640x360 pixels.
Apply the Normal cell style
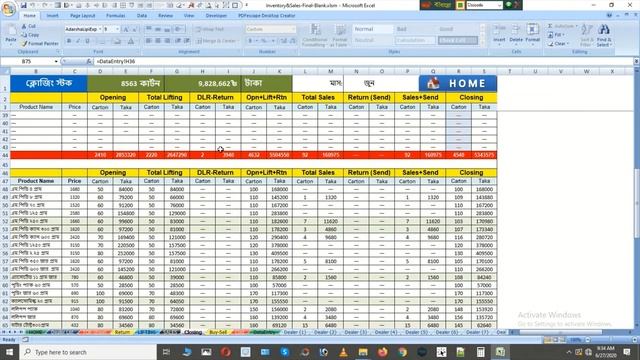pos(372,29)
